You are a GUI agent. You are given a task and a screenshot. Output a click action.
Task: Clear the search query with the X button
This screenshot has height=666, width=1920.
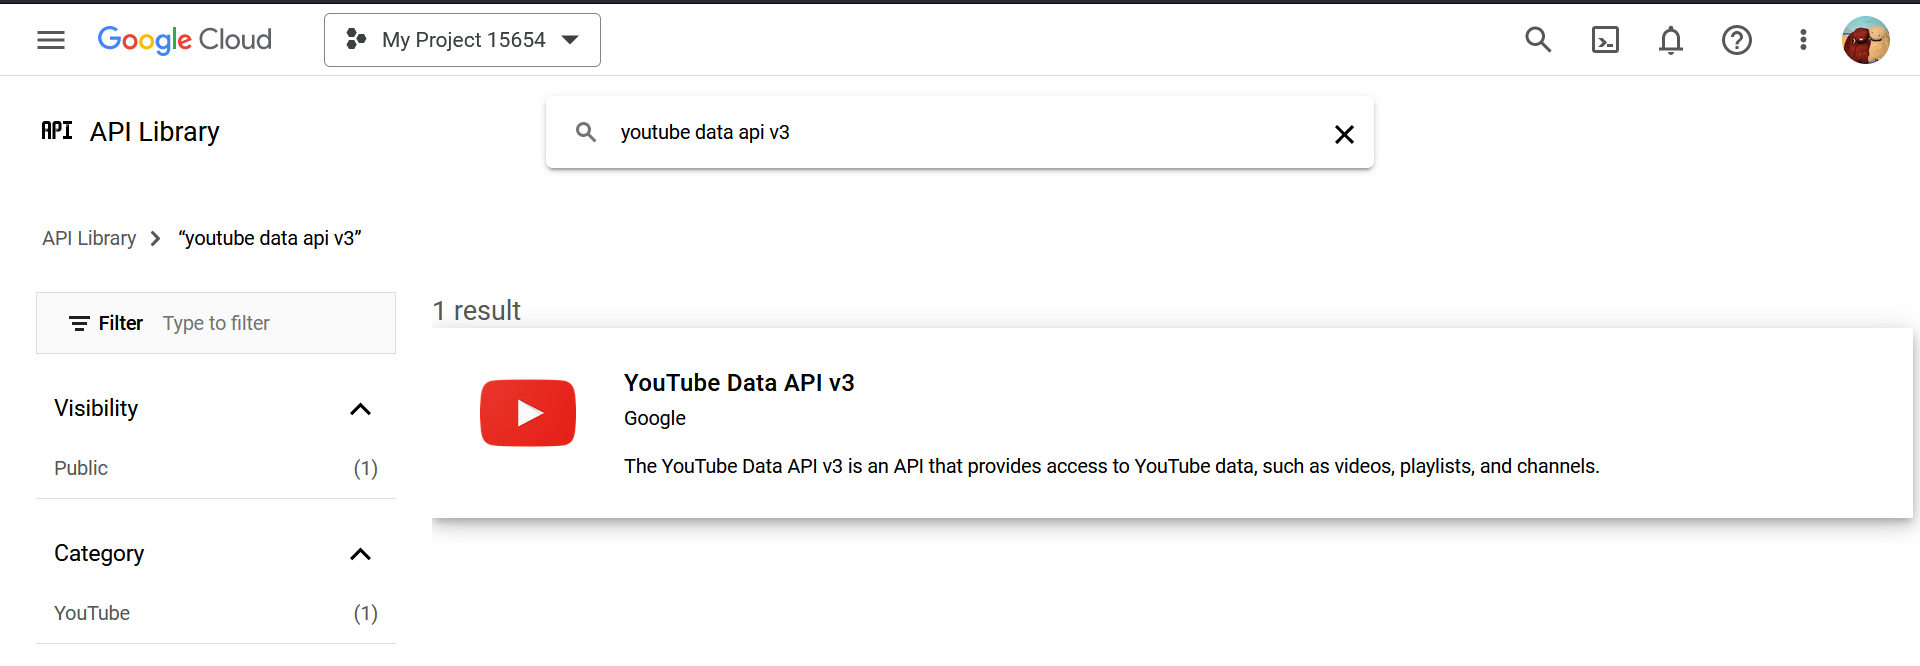click(x=1344, y=133)
